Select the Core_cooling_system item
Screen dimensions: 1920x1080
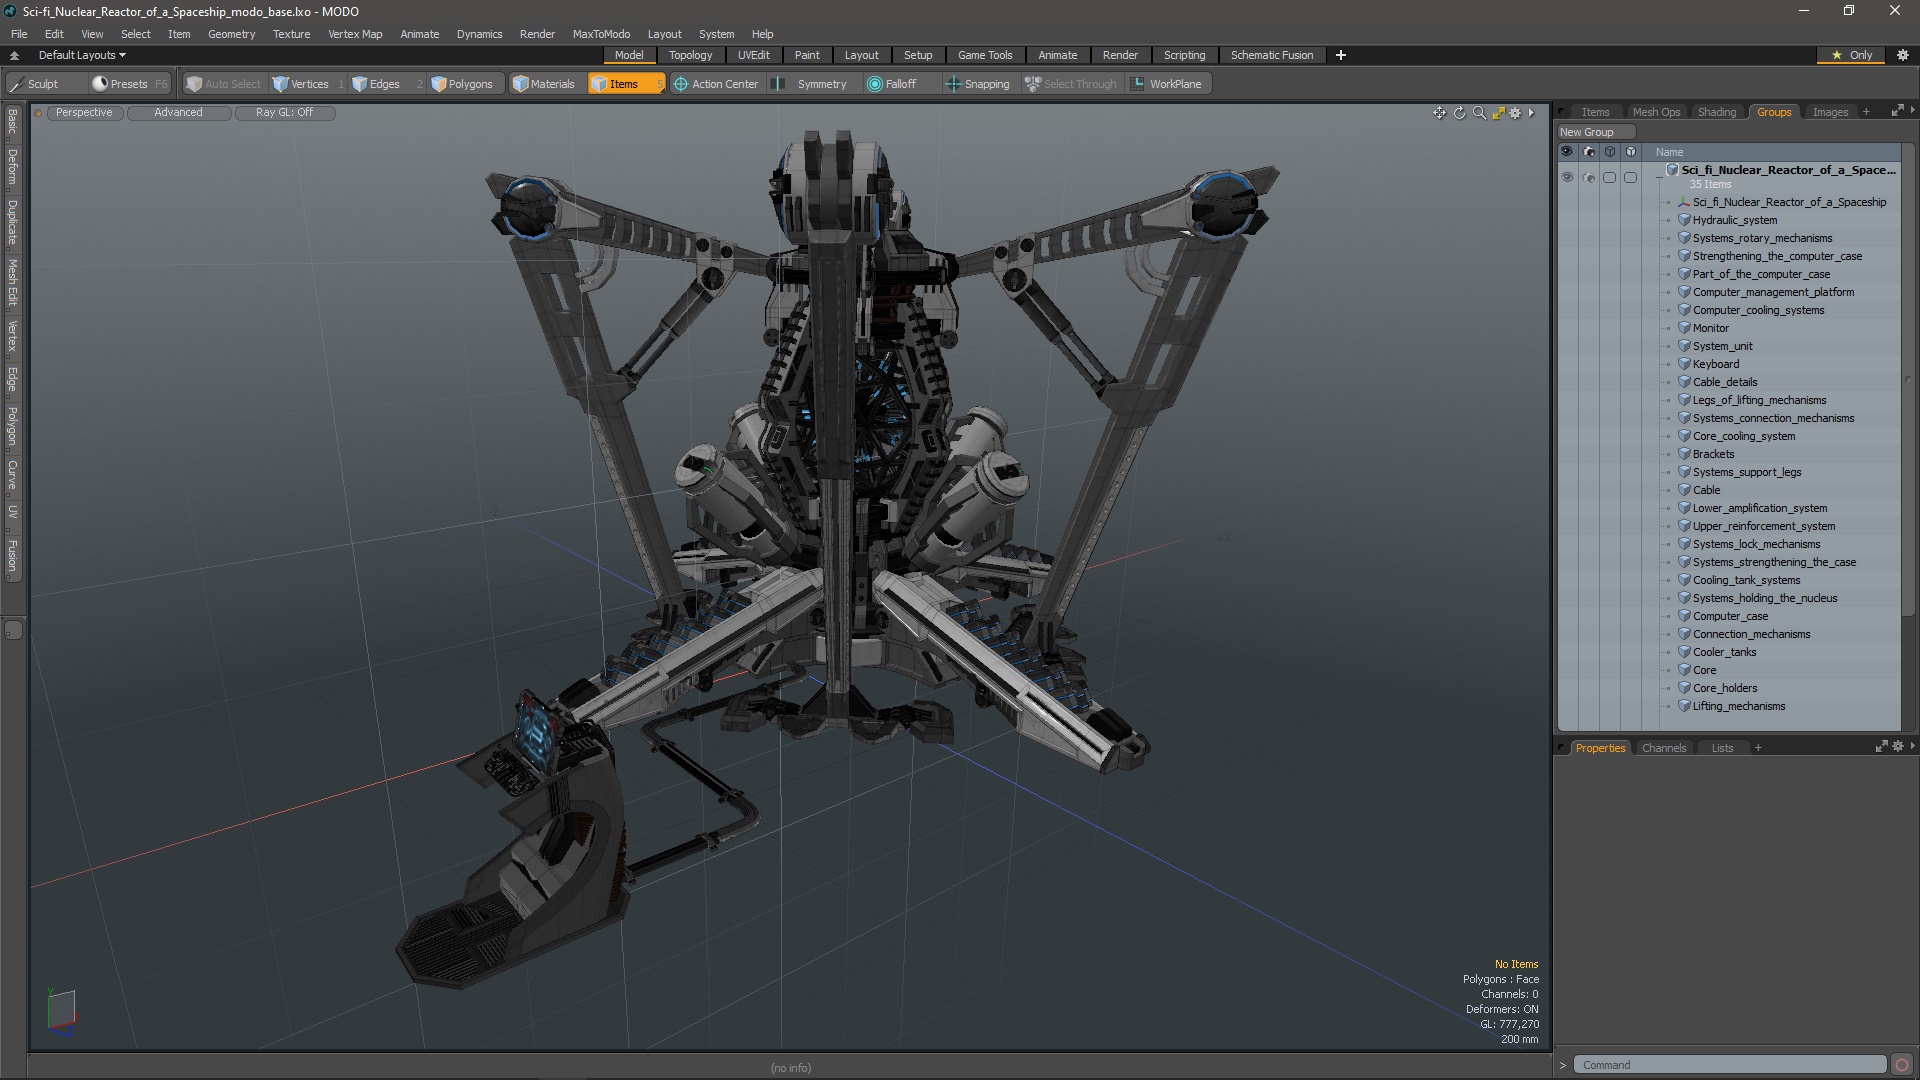[1743, 436]
